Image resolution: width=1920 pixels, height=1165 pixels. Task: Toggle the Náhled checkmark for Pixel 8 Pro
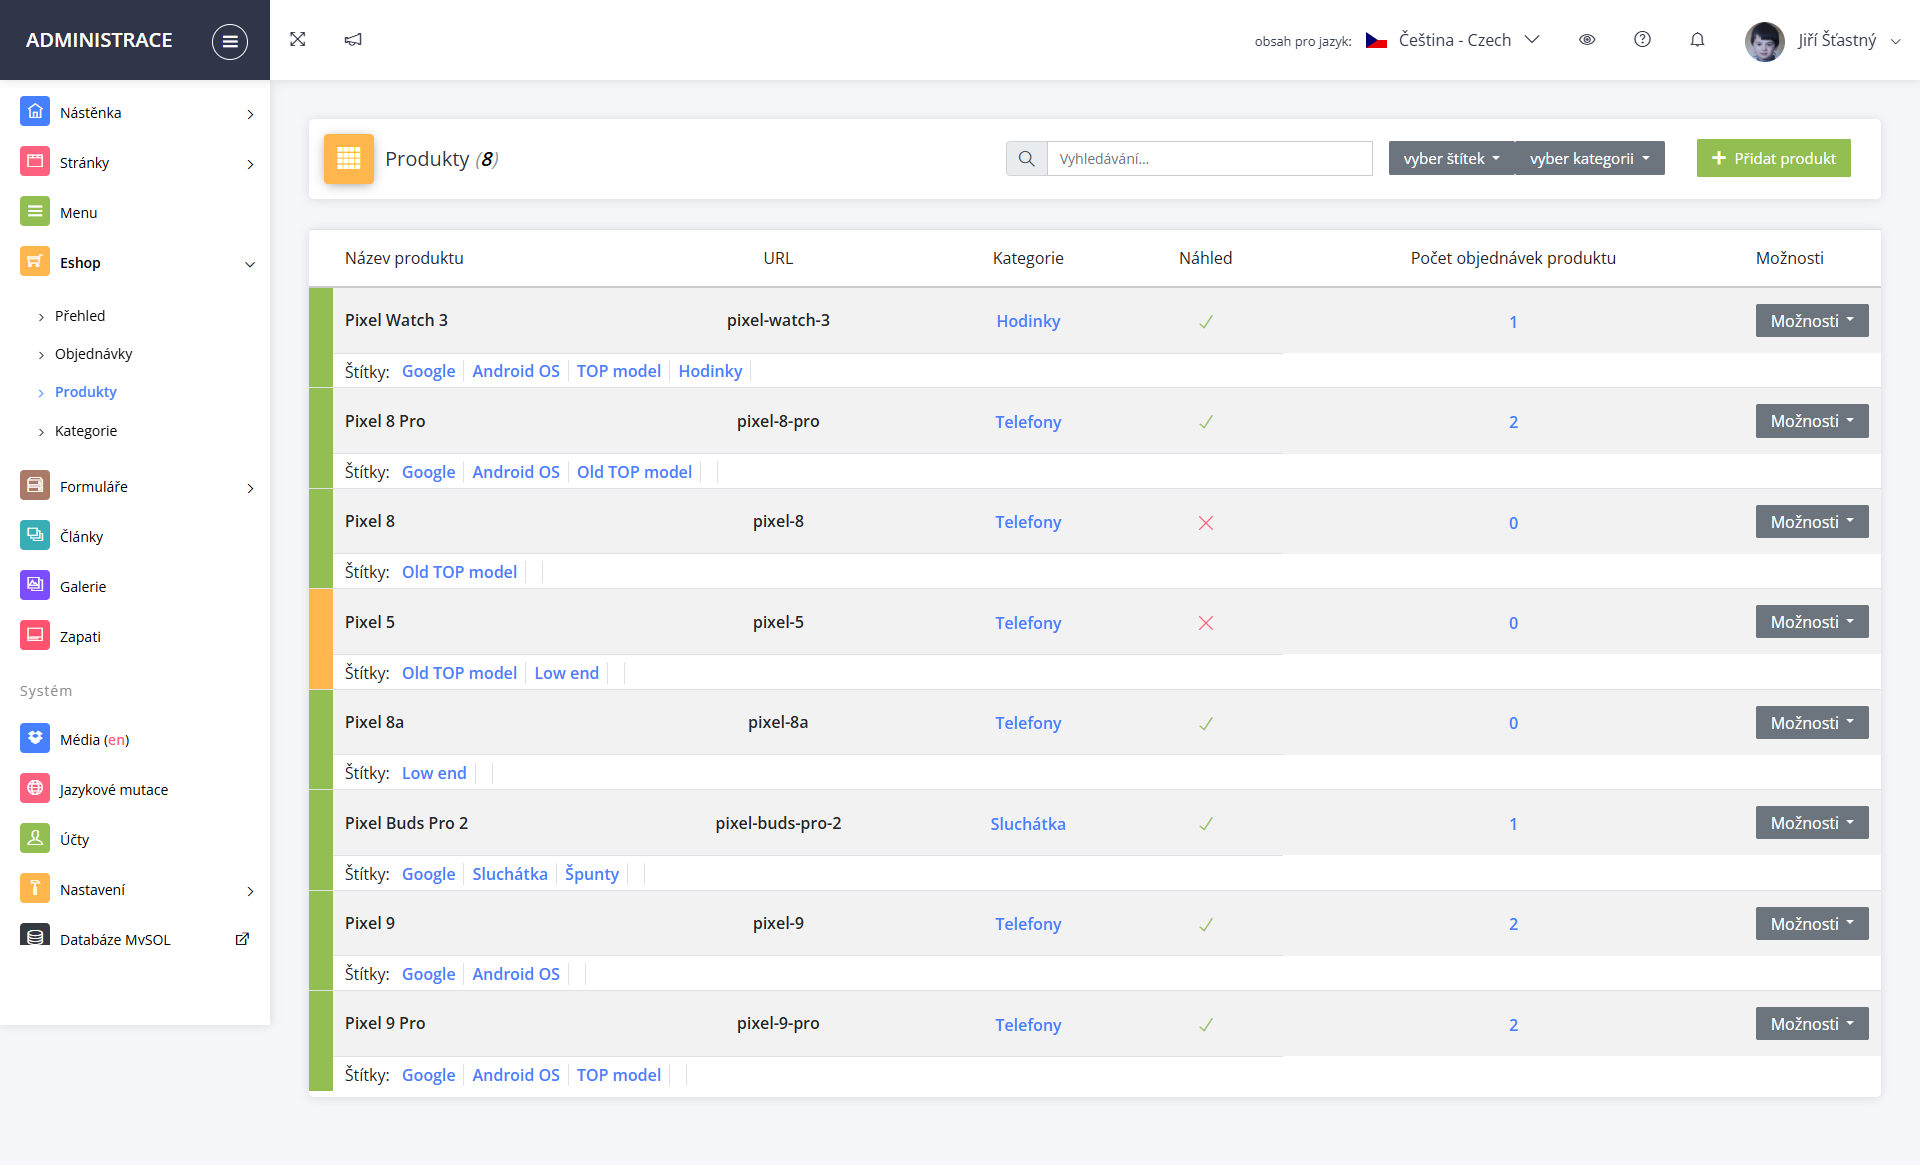pos(1206,422)
